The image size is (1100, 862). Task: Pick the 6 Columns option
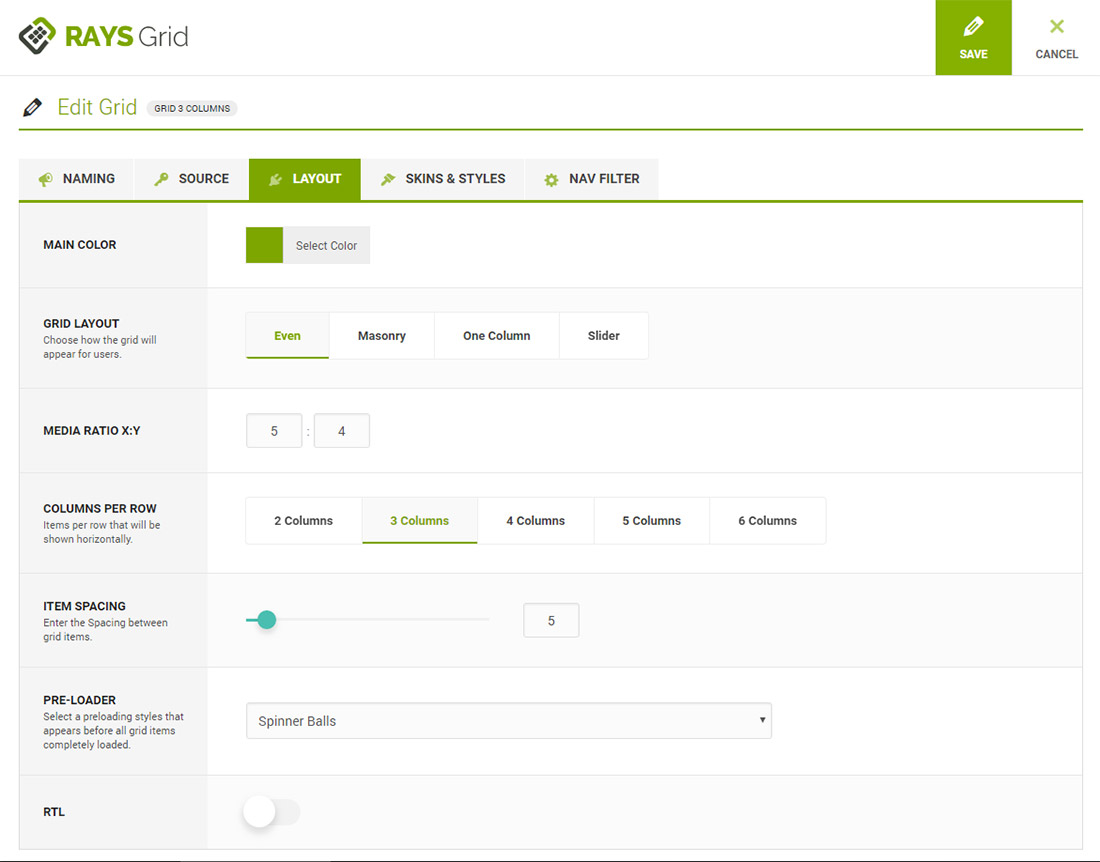coord(767,521)
